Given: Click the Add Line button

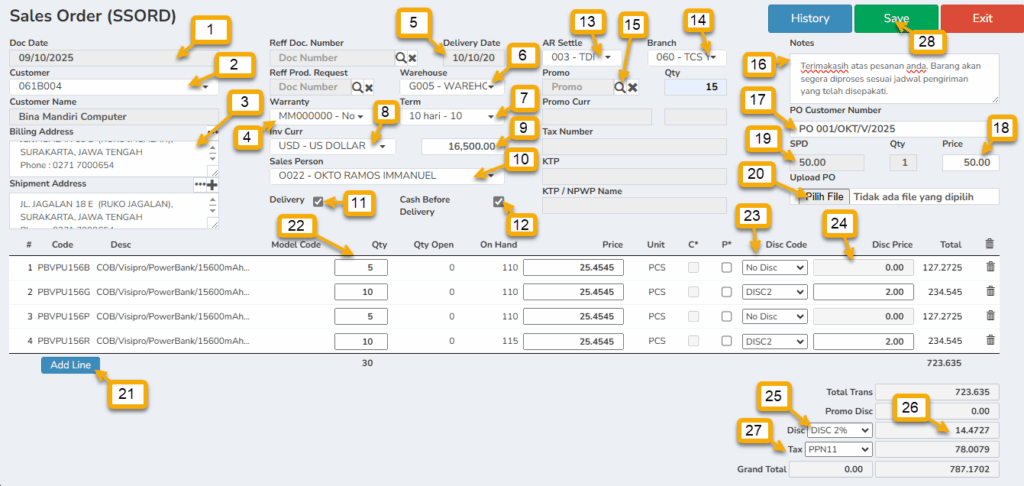Looking at the screenshot, I should (x=70, y=365).
